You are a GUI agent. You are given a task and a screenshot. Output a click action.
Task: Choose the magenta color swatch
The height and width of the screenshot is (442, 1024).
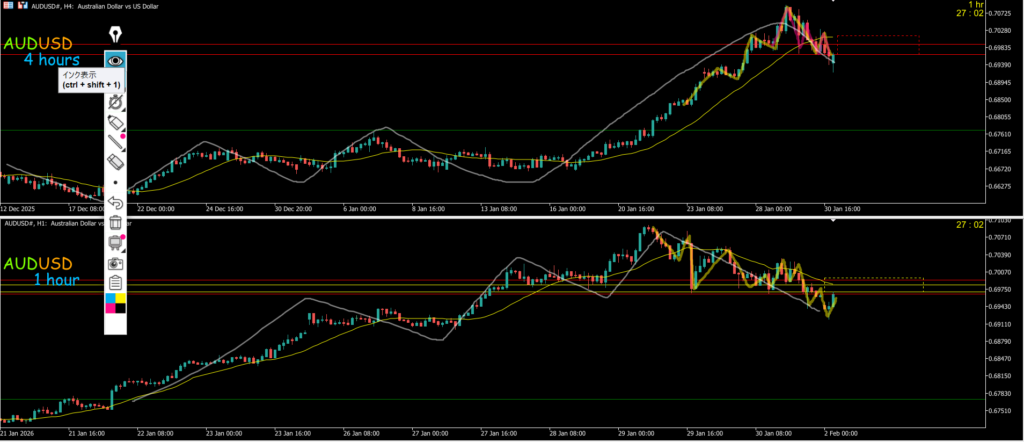(x=110, y=308)
